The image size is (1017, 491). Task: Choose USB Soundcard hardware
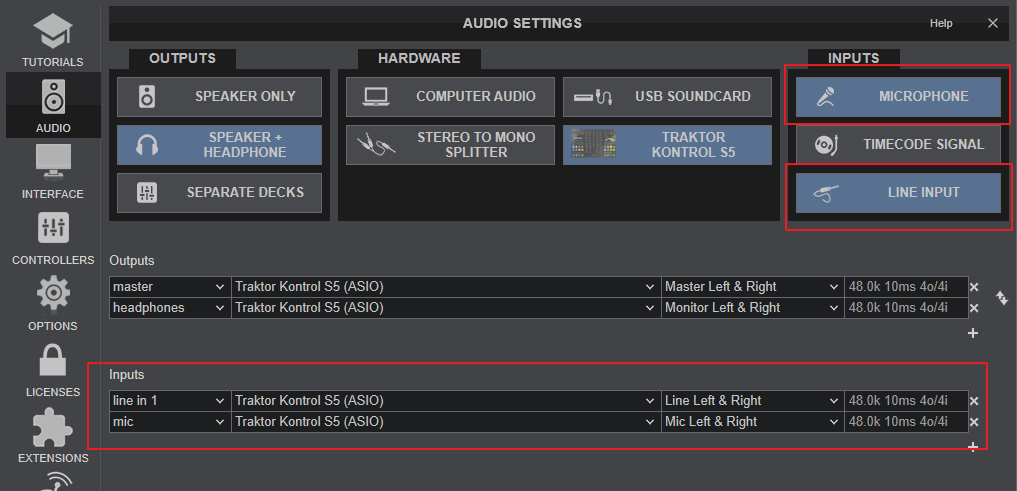[667, 97]
